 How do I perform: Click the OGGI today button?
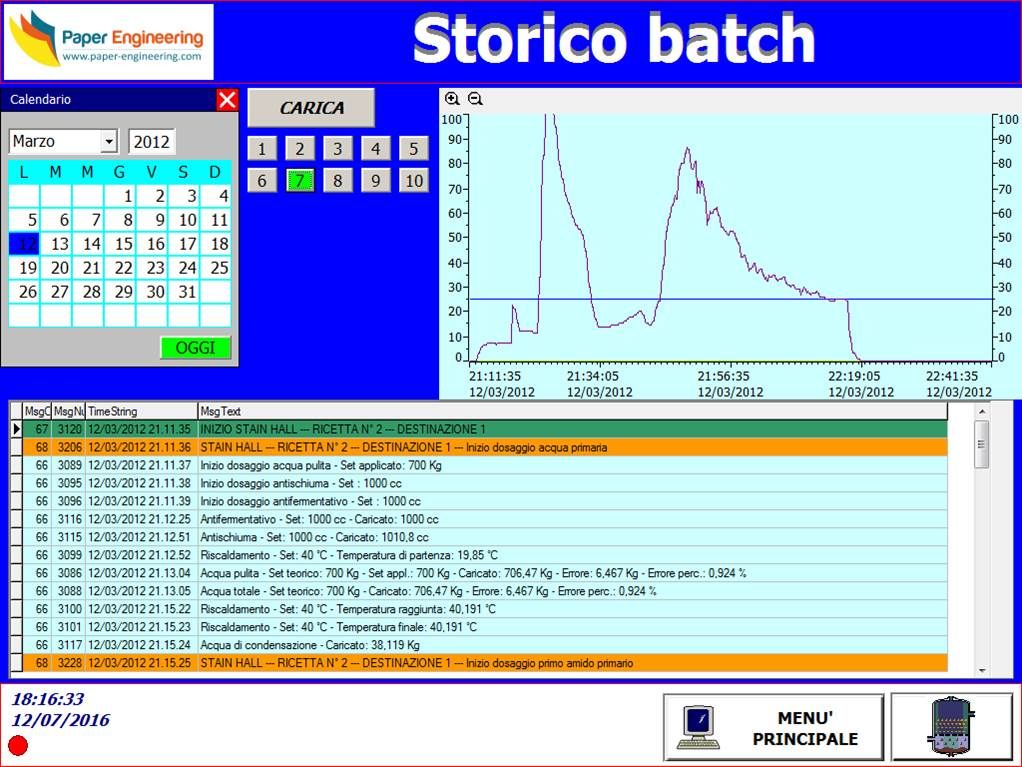[195, 348]
